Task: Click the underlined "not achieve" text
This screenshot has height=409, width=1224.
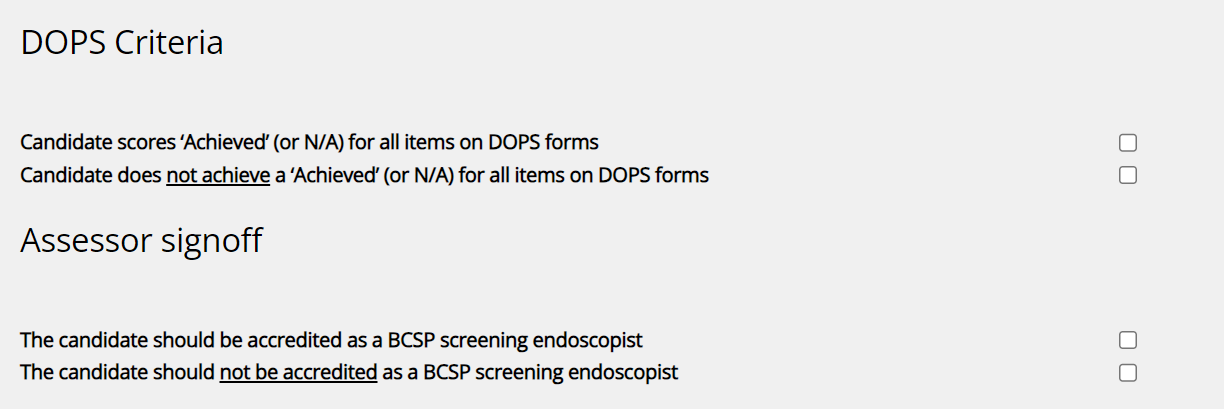Action: tap(218, 175)
